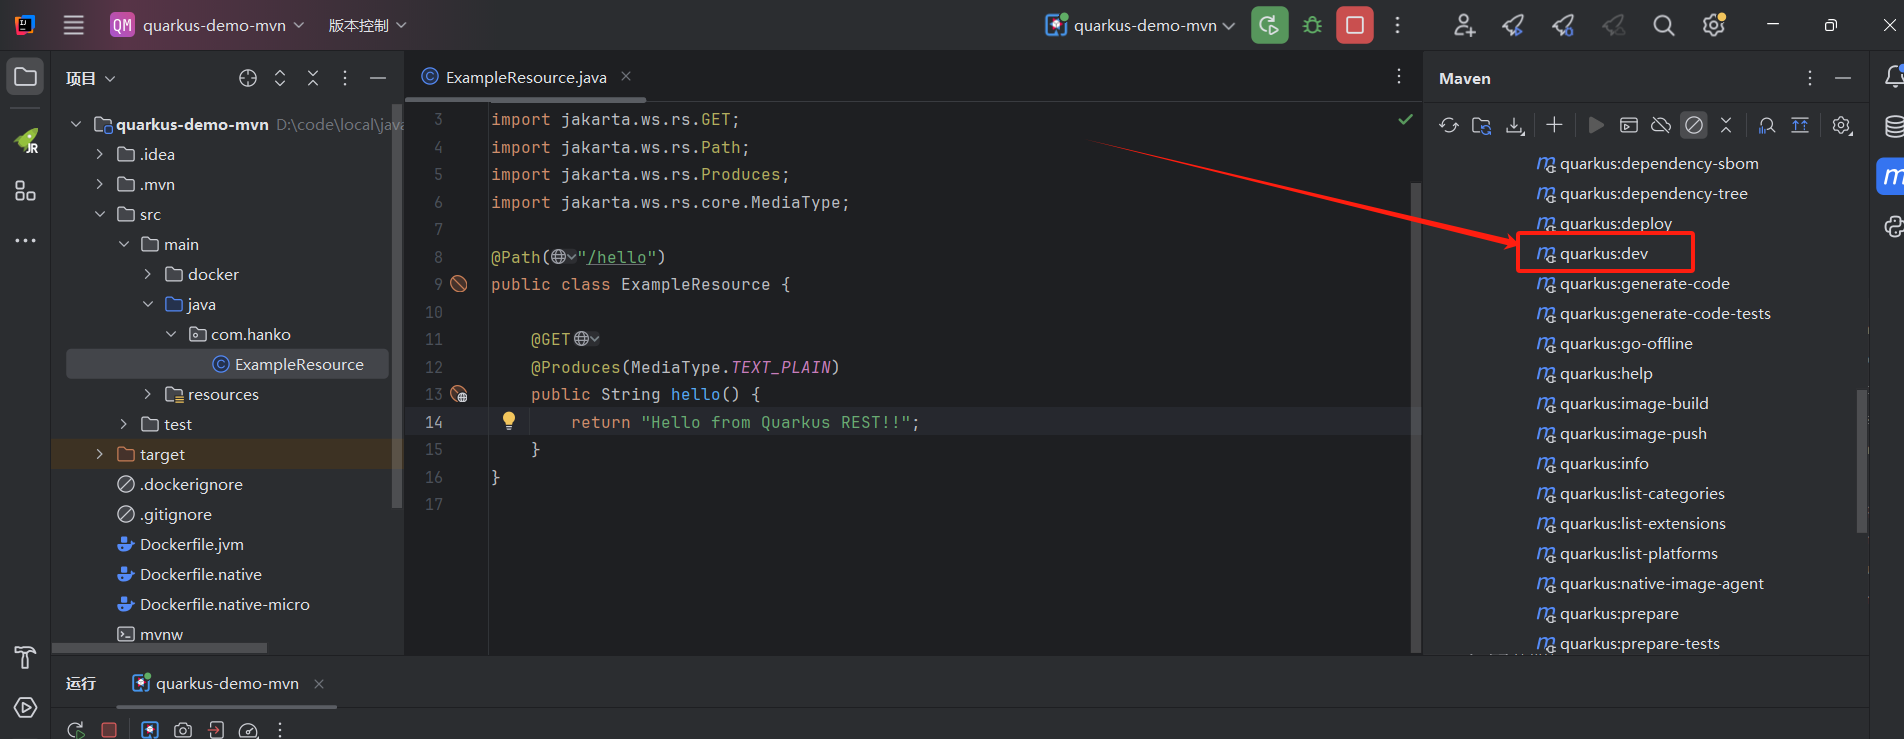Viewport: 1904px width, 739px height.
Task: Open the quarkus-demo-mvn project dropdown
Action: 207,25
